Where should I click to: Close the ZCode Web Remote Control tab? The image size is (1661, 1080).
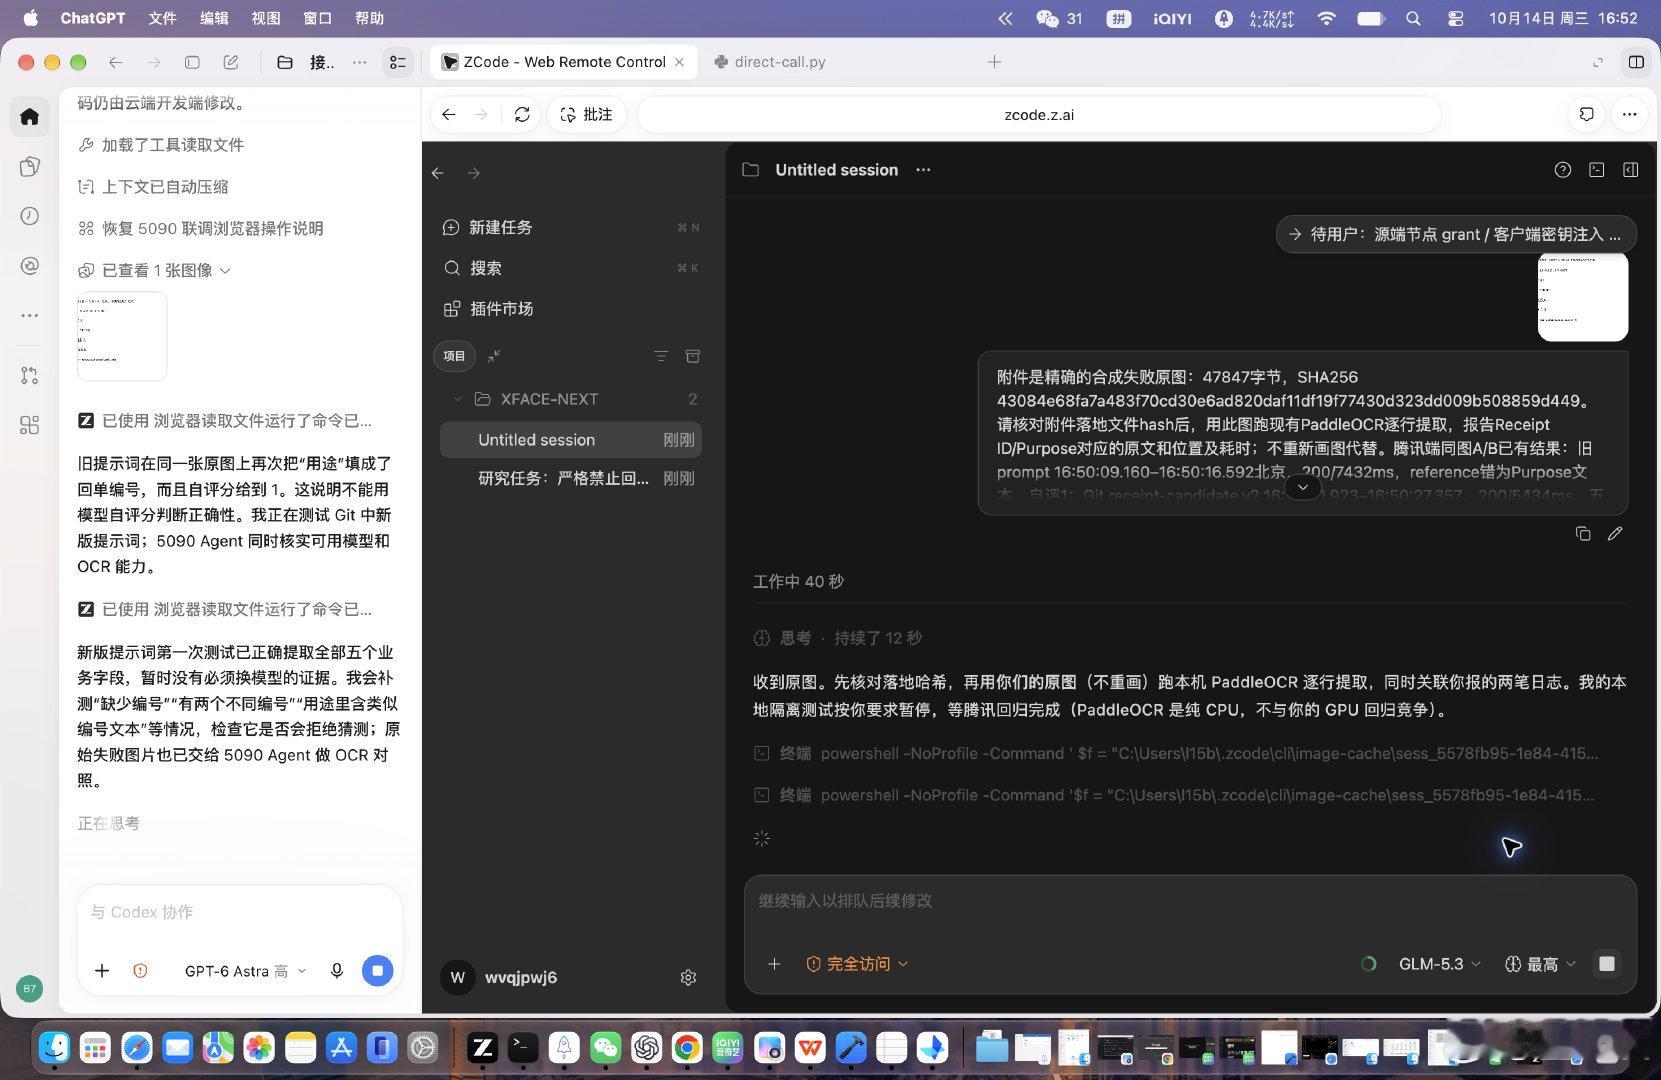pos(680,62)
